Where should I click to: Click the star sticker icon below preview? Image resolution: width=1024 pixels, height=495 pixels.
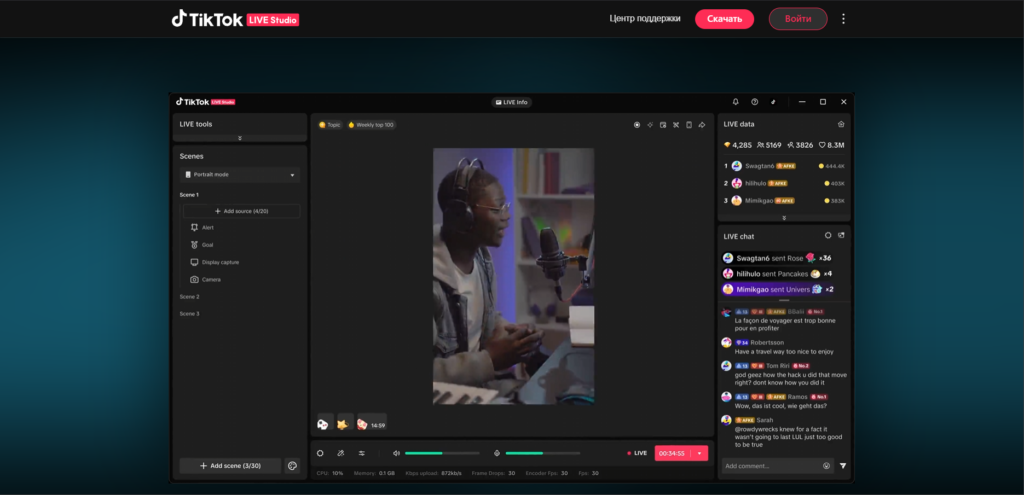345,422
